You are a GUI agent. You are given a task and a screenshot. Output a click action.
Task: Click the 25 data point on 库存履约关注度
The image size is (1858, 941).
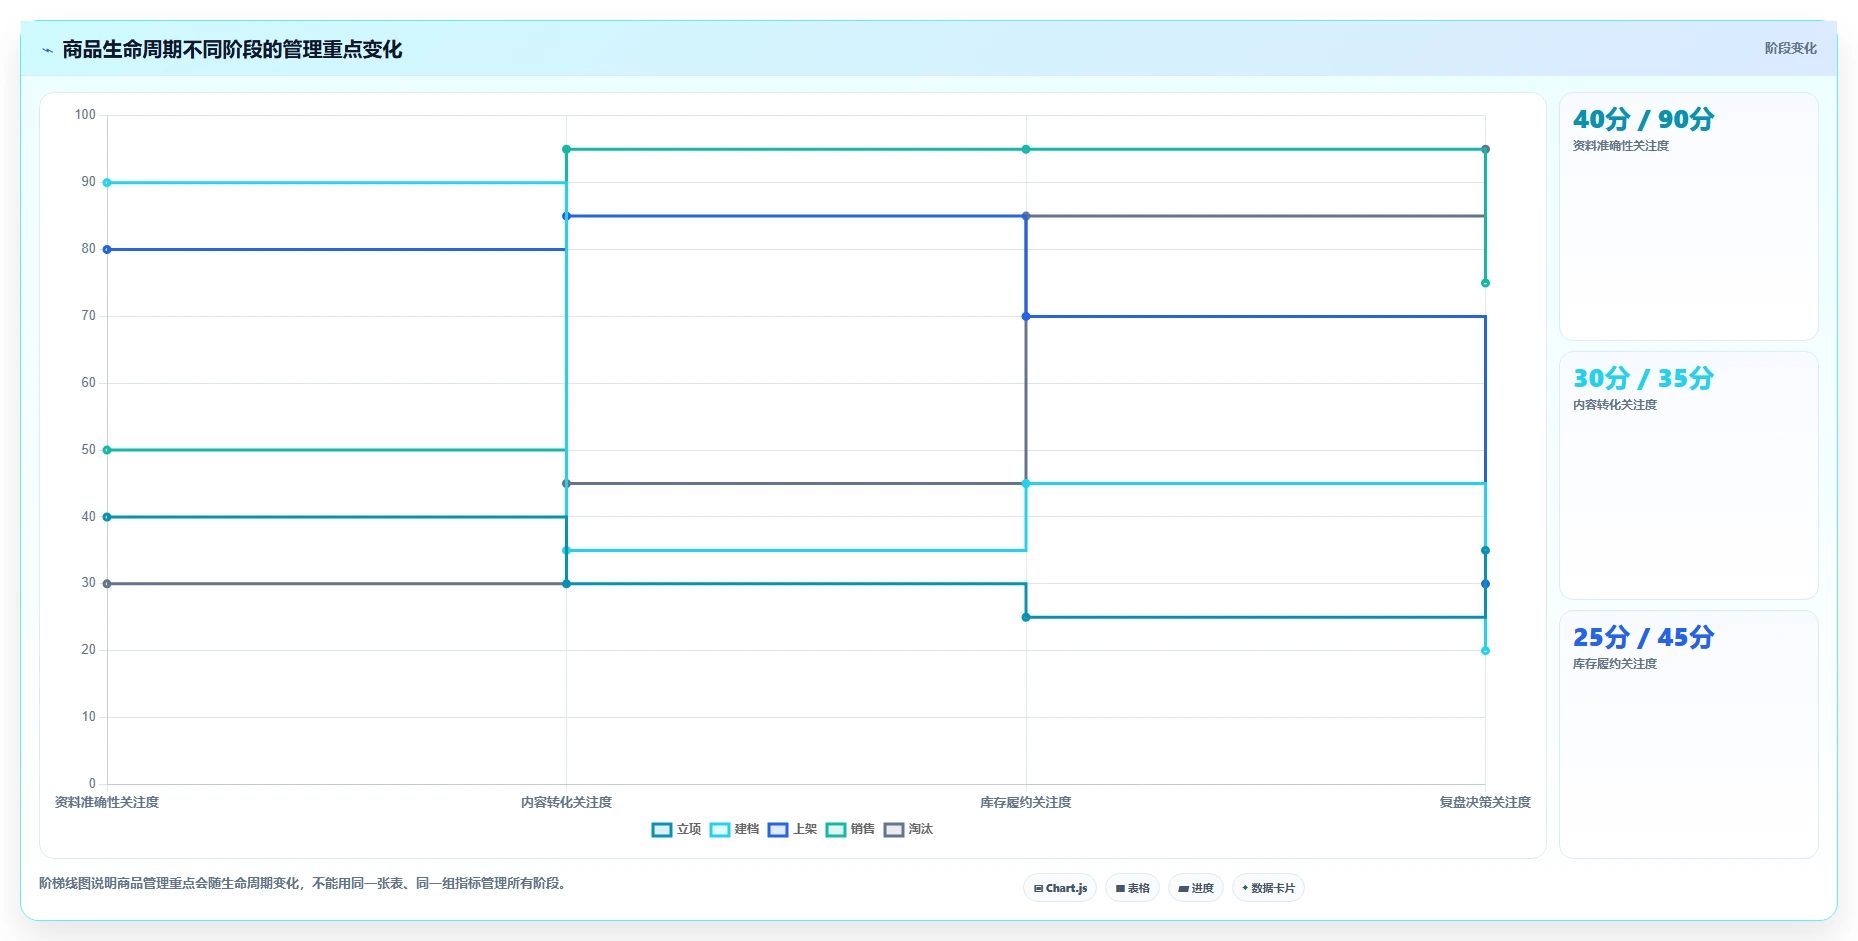point(1026,618)
